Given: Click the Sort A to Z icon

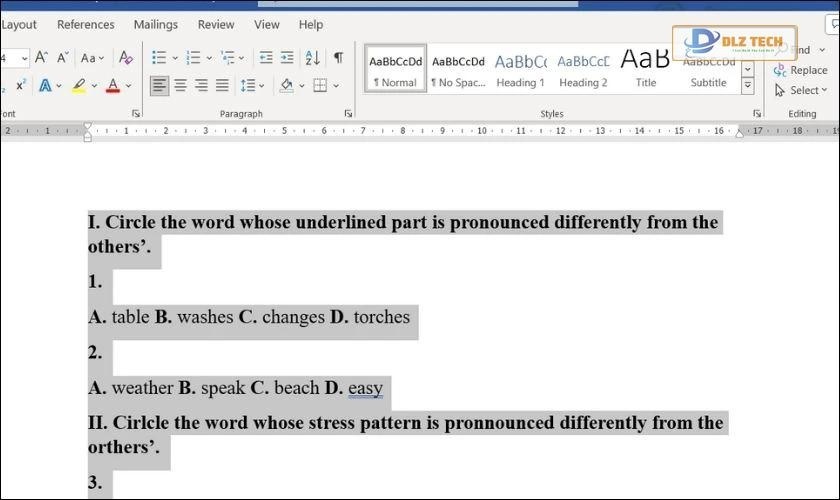Looking at the screenshot, I should pos(312,58).
